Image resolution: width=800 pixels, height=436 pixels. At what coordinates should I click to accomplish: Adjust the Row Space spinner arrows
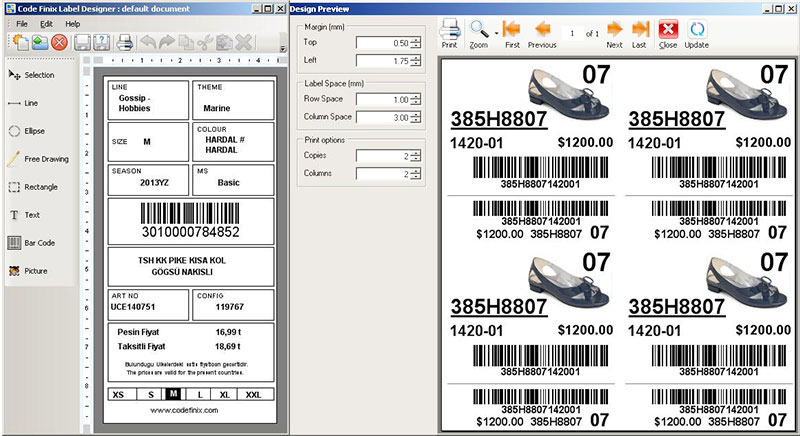click(x=416, y=100)
